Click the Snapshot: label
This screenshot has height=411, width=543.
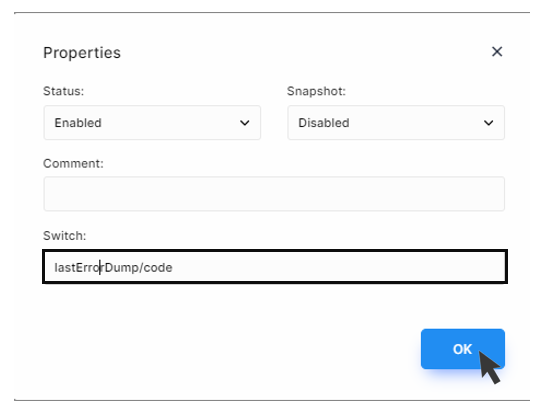(x=316, y=91)
